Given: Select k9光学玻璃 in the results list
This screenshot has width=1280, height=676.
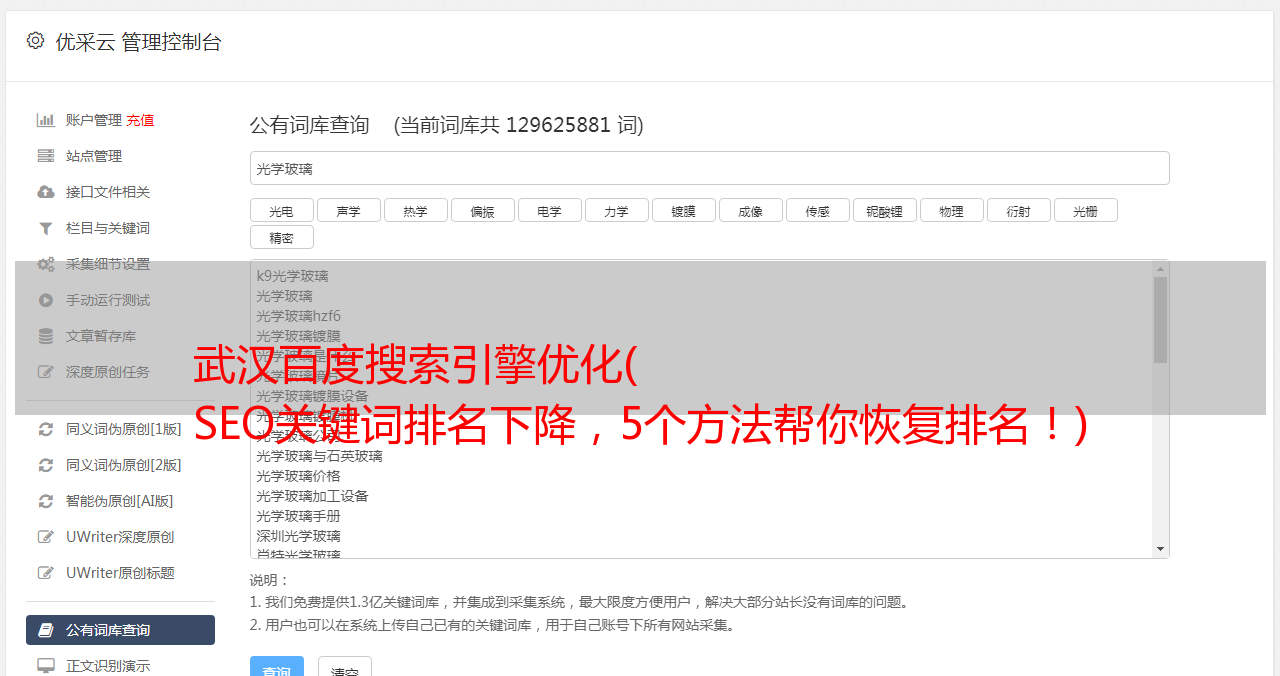Looking at the screenshot, I should [292, 276].
